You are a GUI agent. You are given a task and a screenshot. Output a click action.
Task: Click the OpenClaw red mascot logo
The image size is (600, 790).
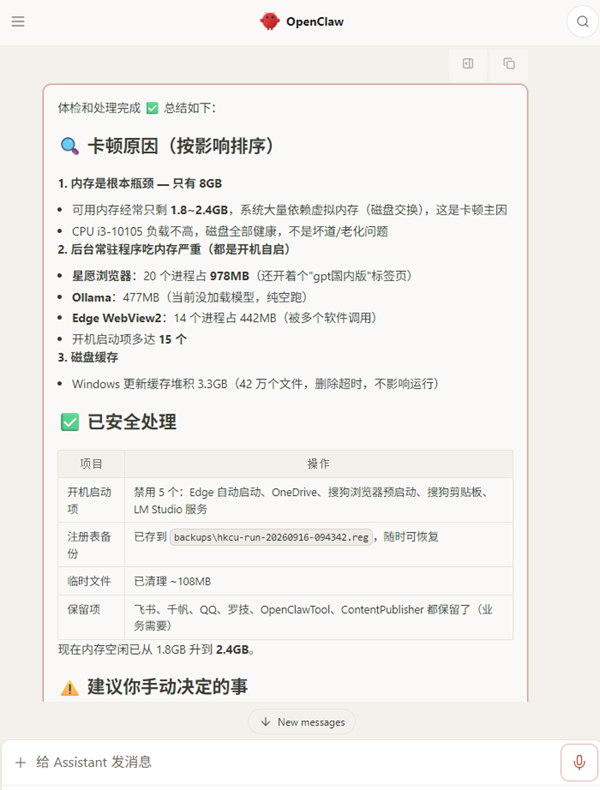click(x=270, y=21)
